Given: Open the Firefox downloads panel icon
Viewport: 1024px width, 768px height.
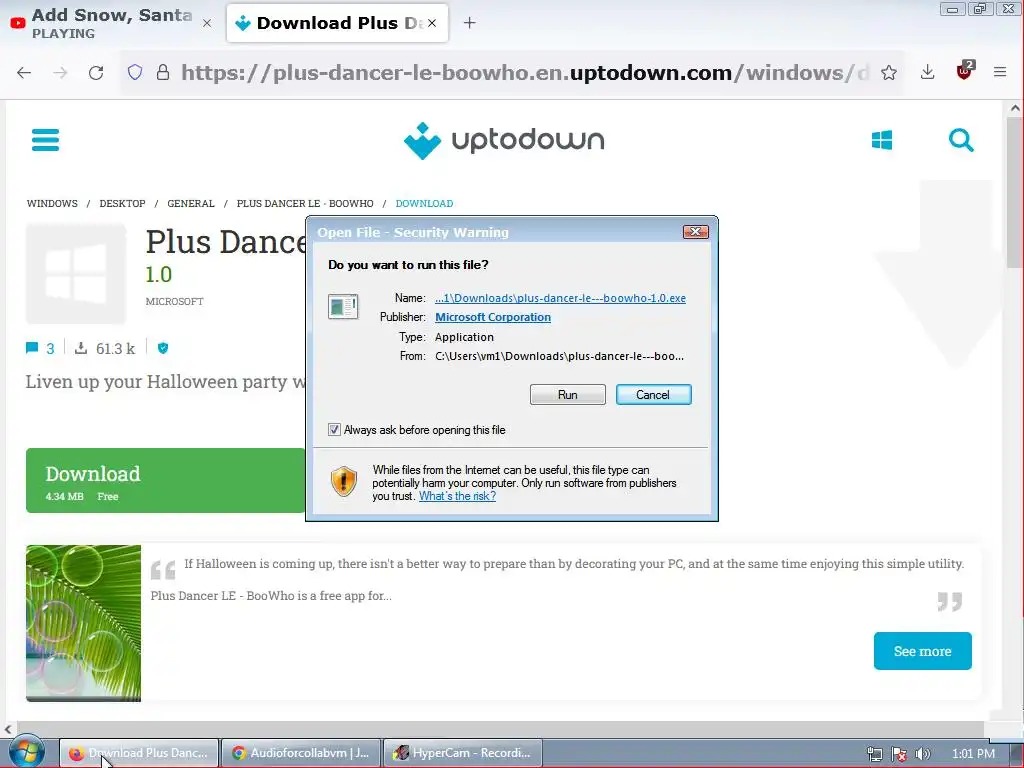Looking at the screenshot, I should point(927,72).
